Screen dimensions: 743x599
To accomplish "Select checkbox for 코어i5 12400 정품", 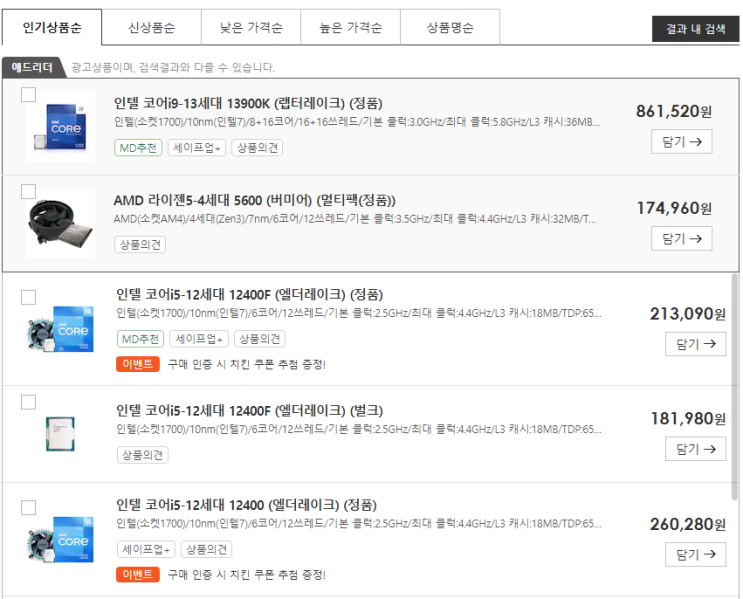I will tap(28, 507).
